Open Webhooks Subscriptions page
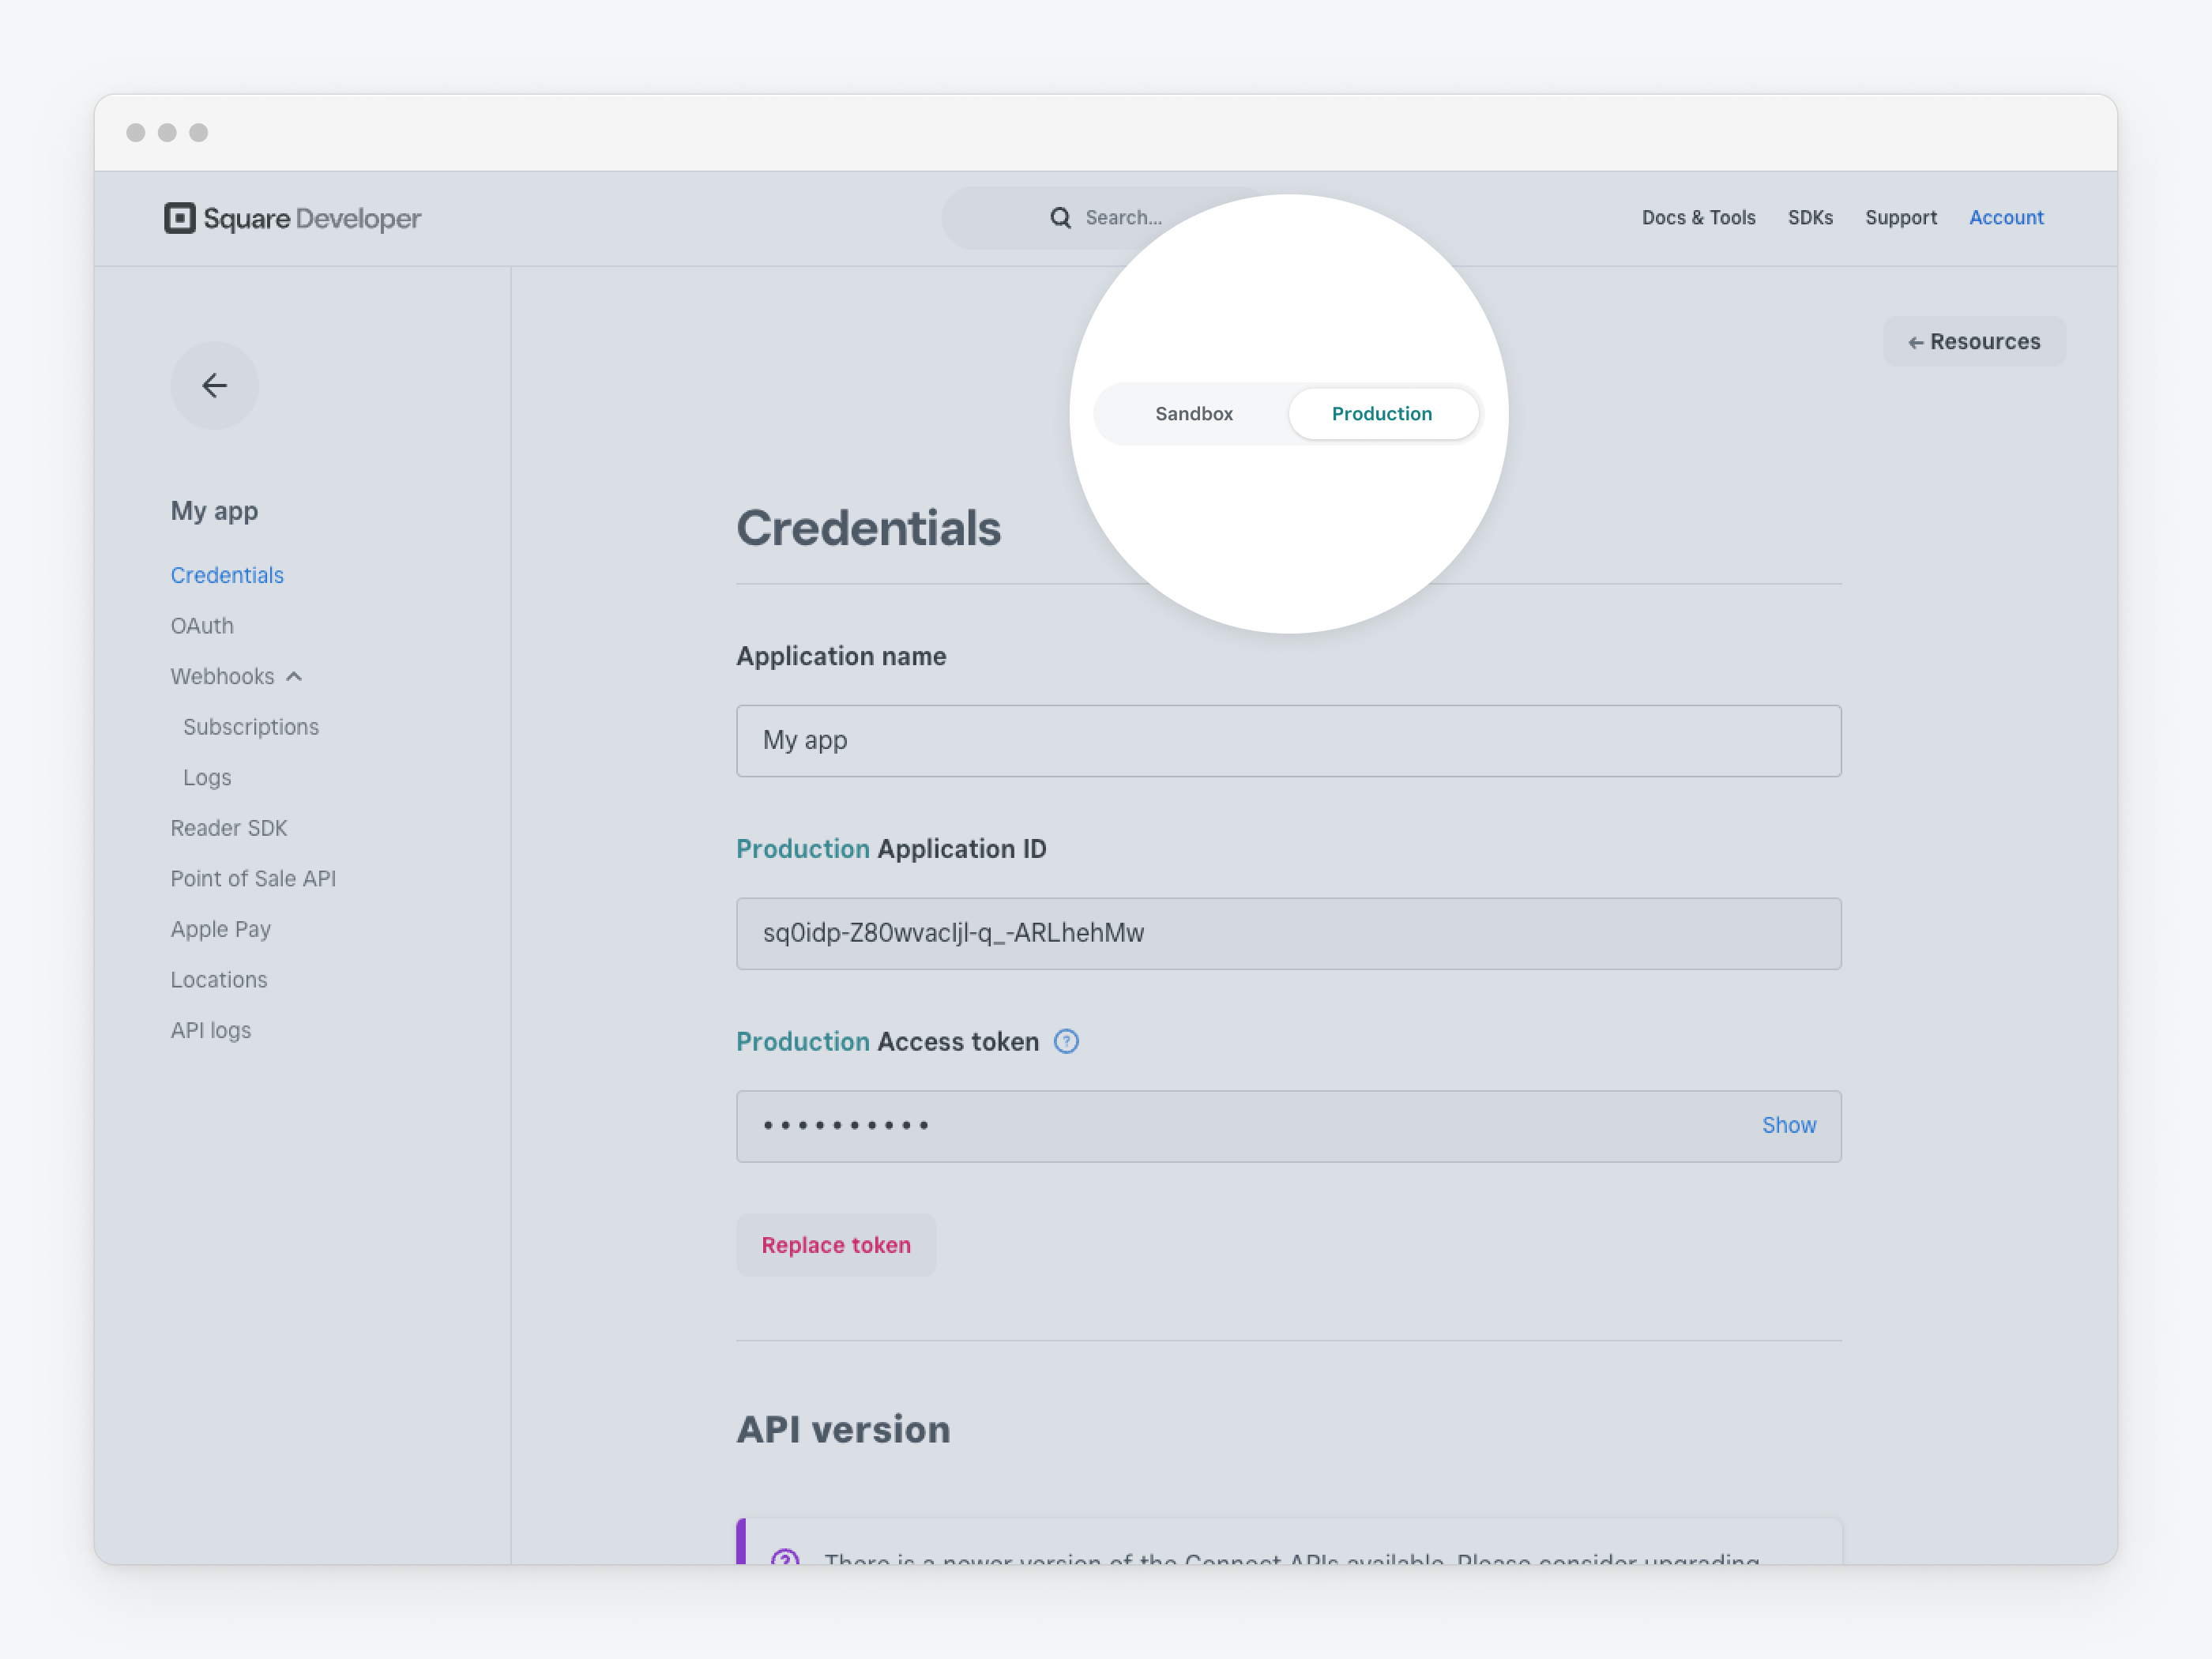2212x1659 pixels. pos(251,727)
